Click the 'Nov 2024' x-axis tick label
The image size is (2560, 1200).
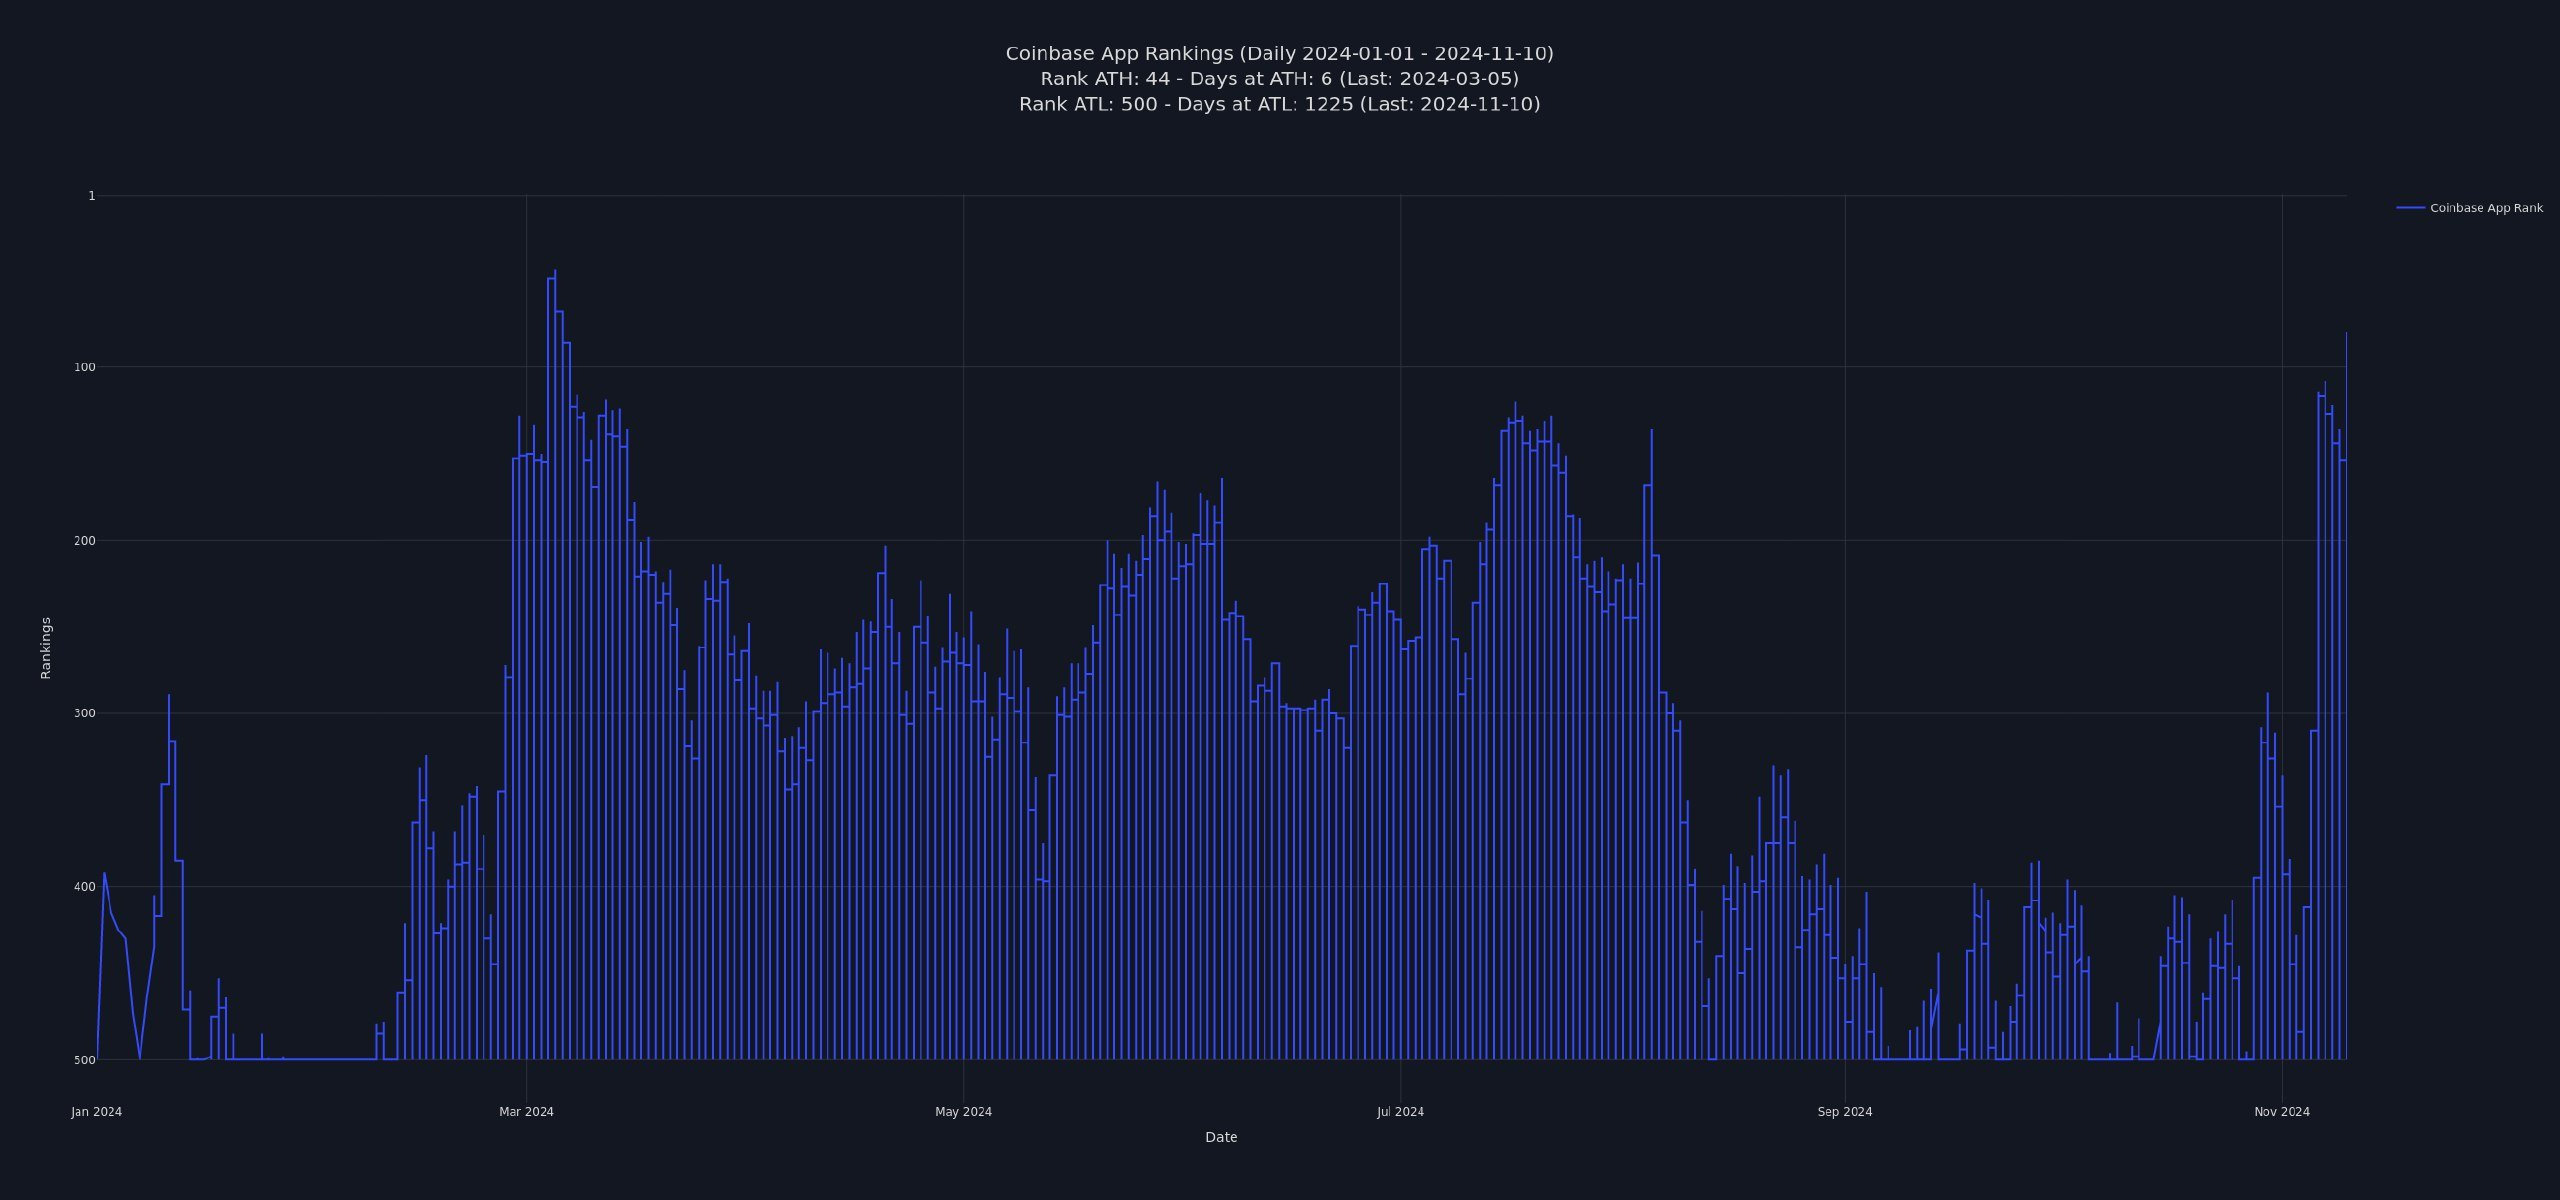point(2282,1112)
